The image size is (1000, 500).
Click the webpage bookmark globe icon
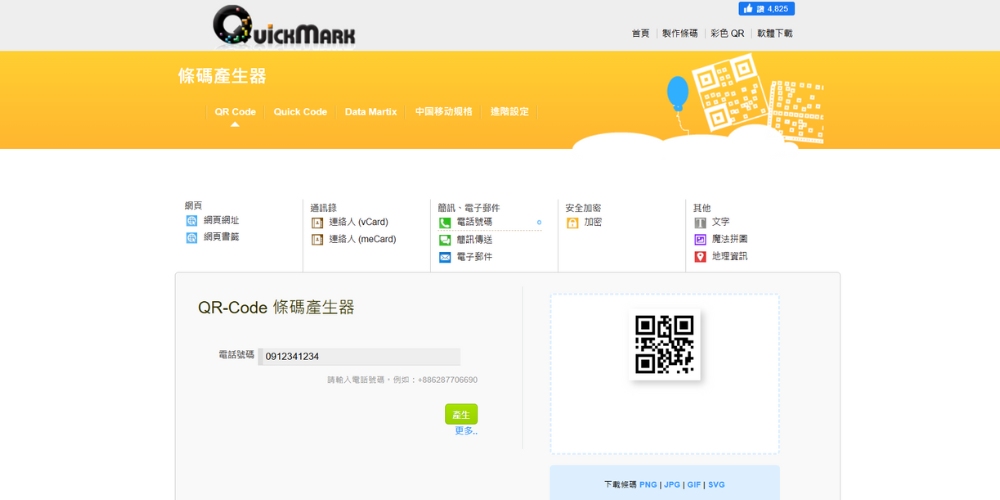(x=191, y=237)
